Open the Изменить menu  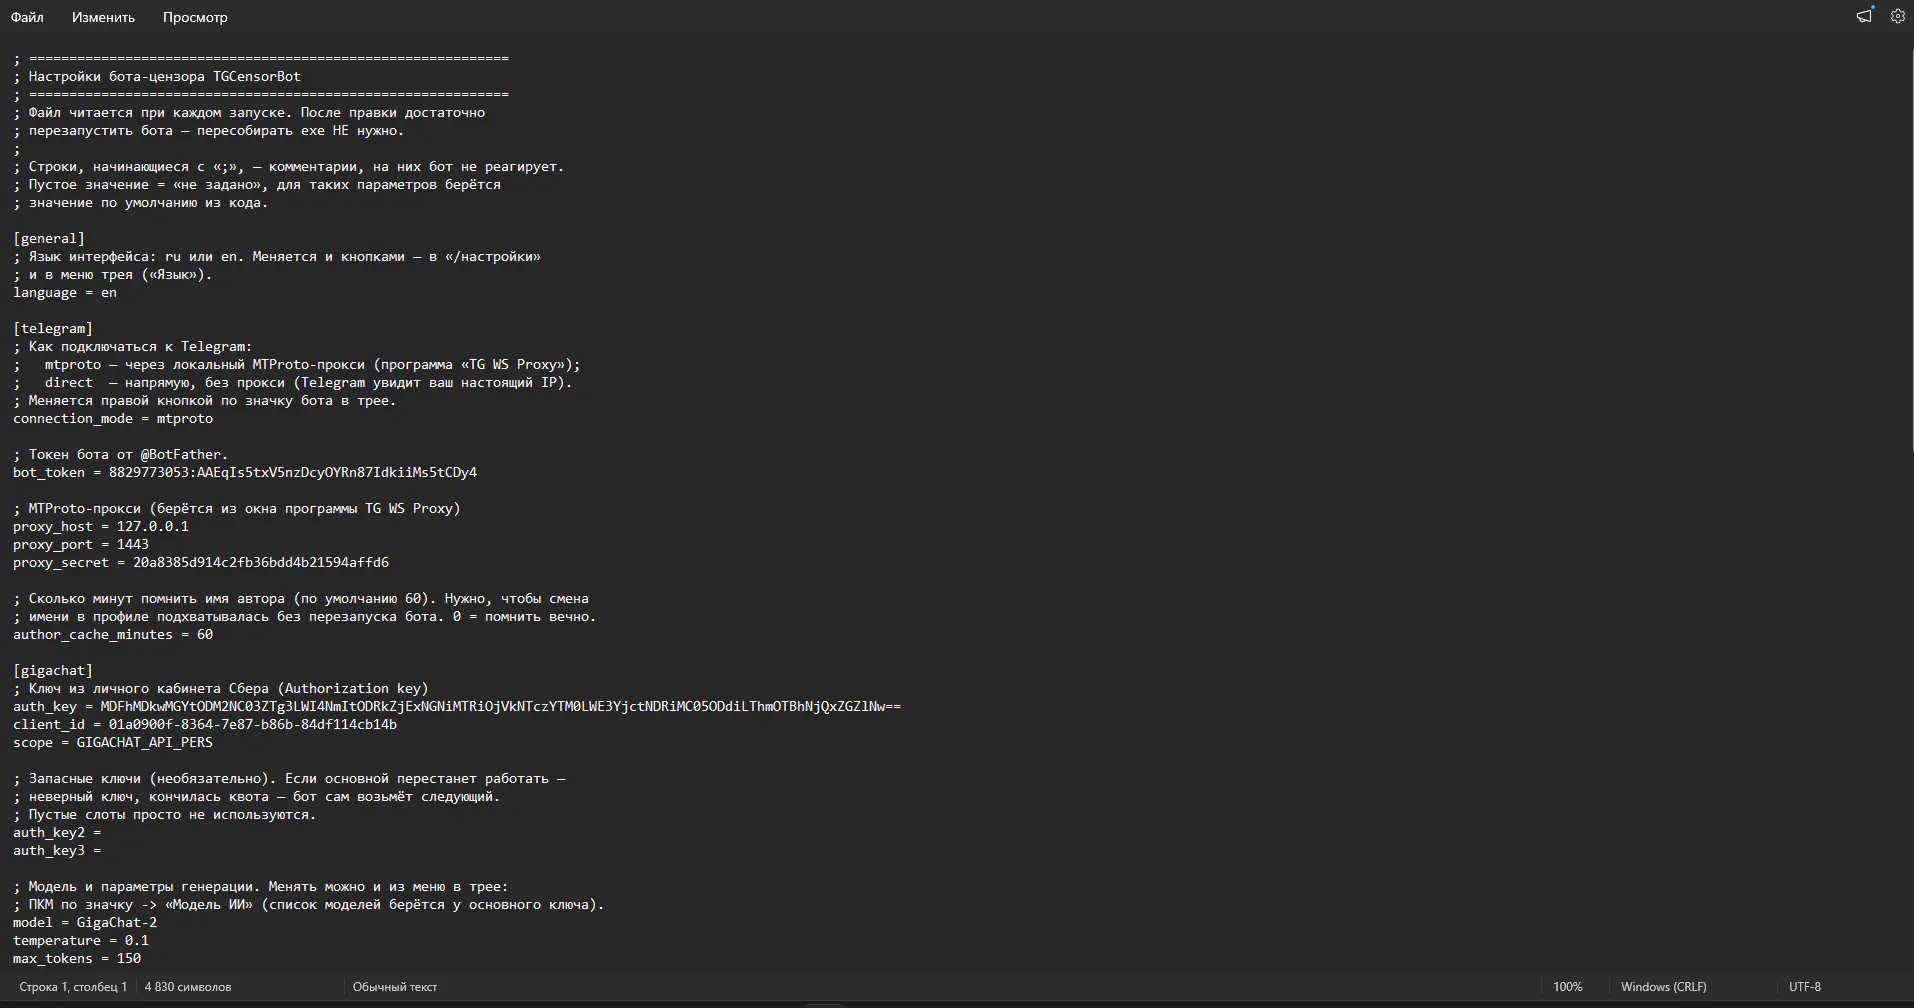[x=103, y=17]
